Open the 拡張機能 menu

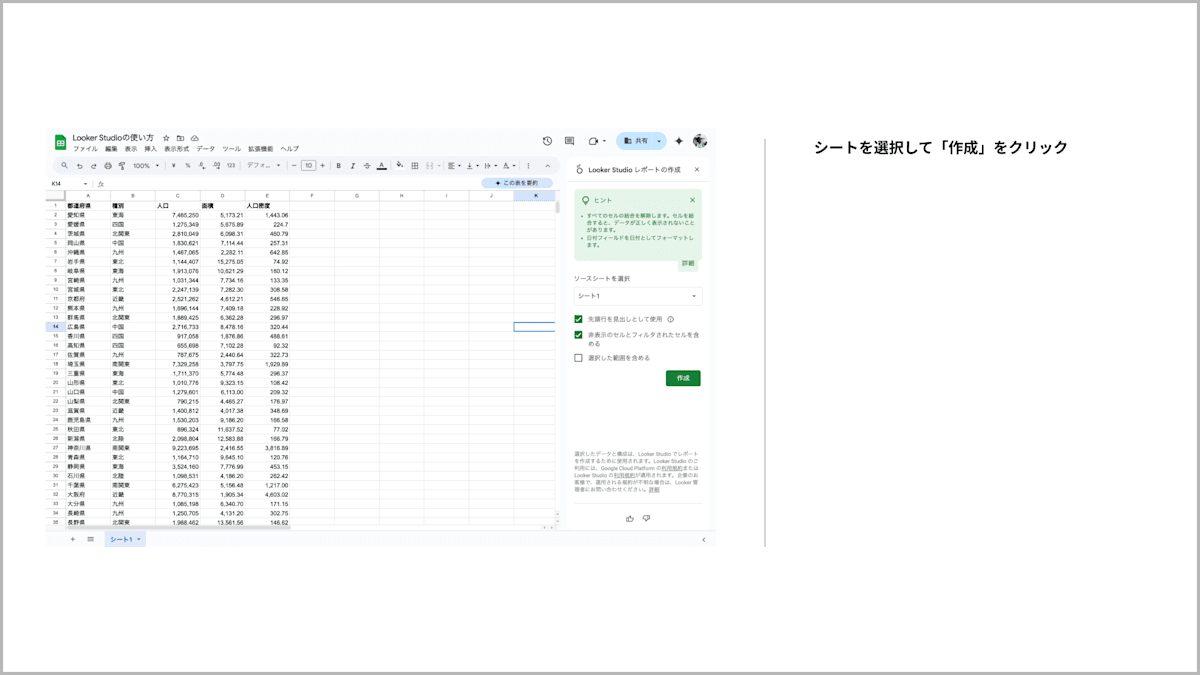(260, 149)
